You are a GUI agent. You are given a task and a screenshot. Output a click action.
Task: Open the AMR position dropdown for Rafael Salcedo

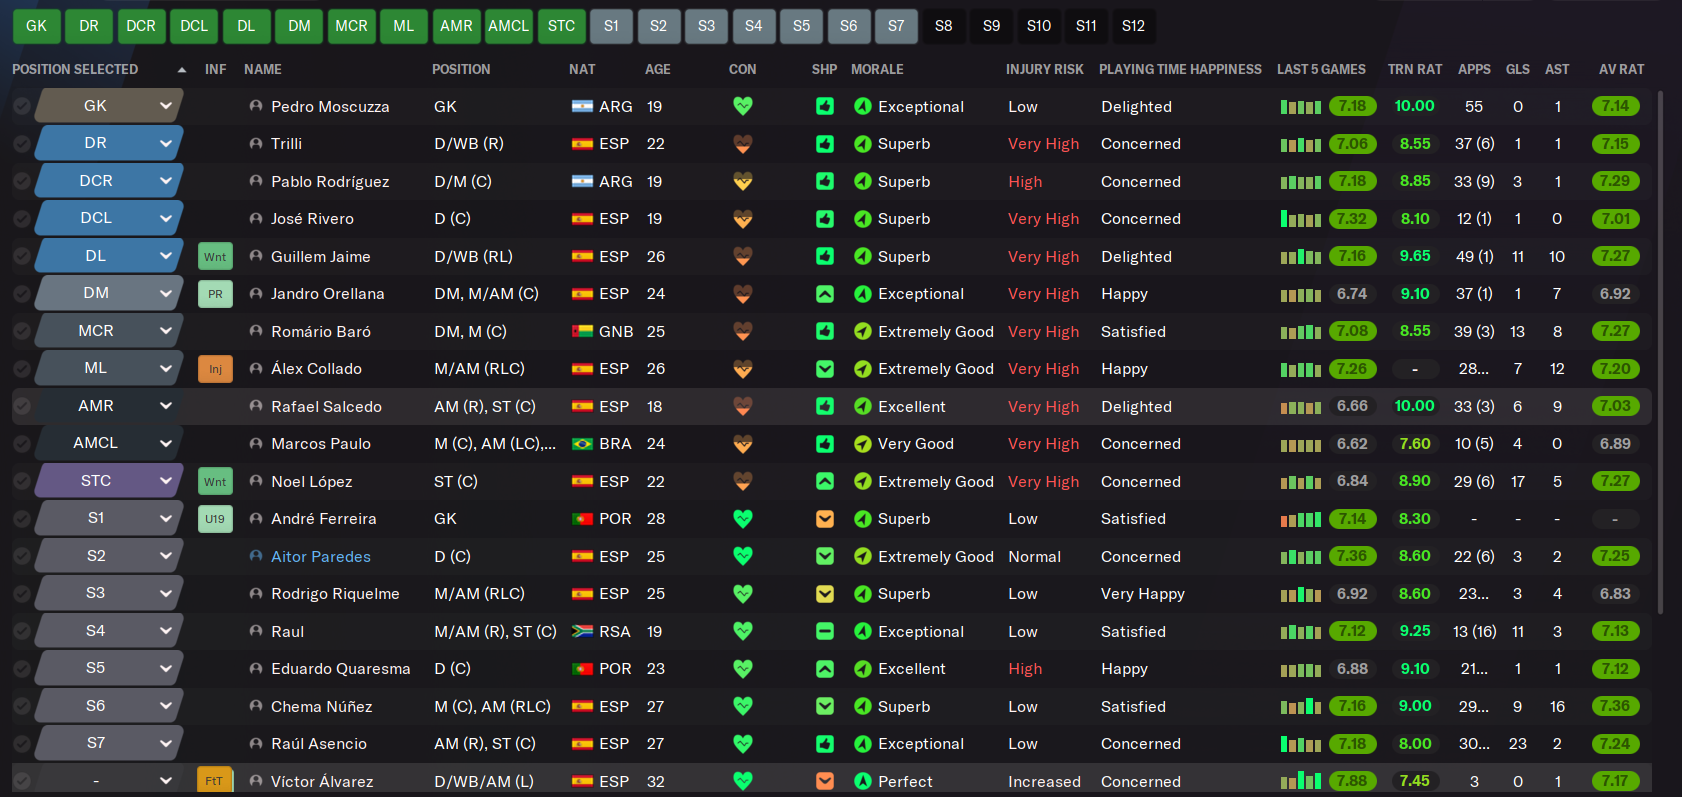coord(165,406)
